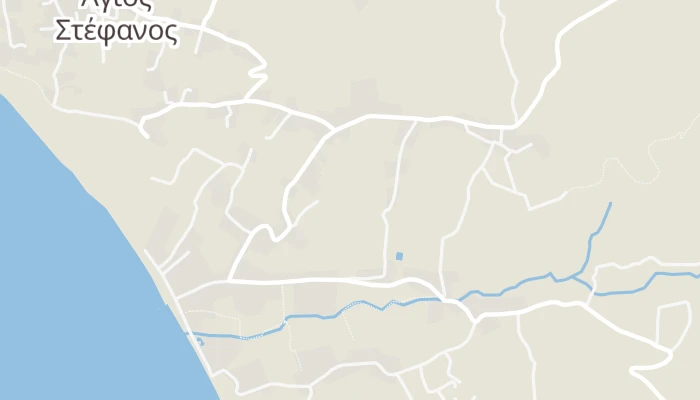Click the short dead-end spur off the diagonal road
Image resolution: width=700 pixels, height=400 pixels.
pos(305,212)
